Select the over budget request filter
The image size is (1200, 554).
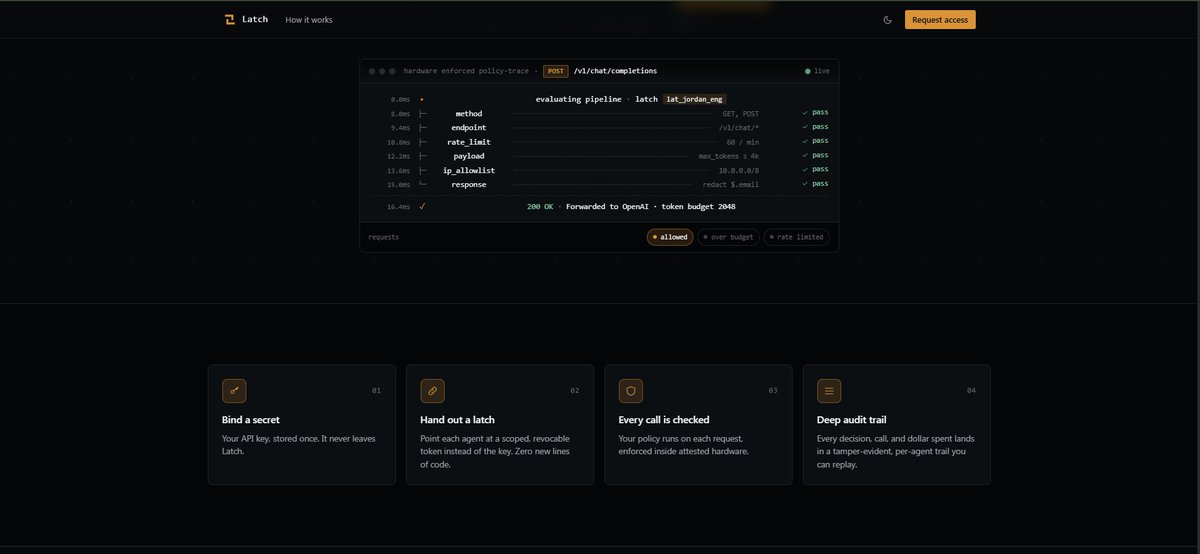coord(728,237)
